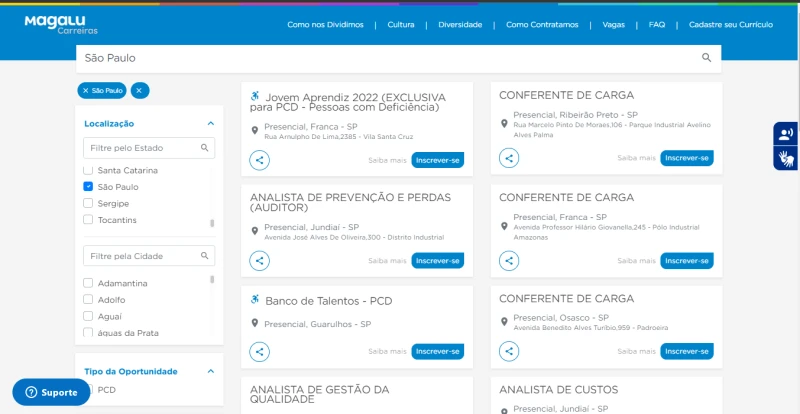Check the águas da Prata city checkbox

88,332
